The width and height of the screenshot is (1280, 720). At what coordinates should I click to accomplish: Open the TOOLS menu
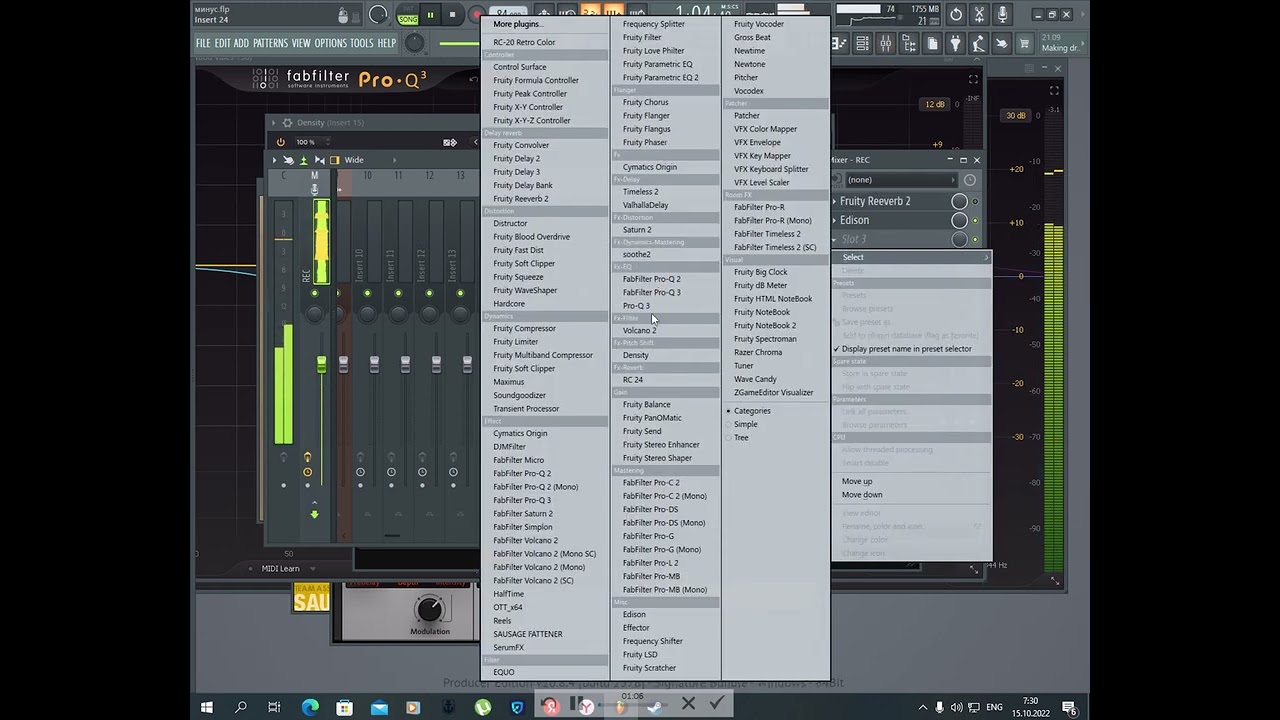(361, 43)
